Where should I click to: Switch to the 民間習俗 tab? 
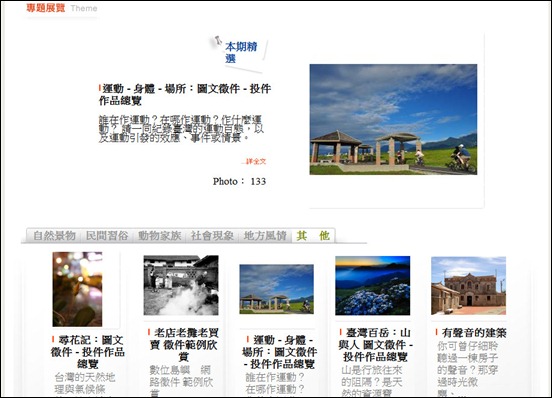(107, 235)
